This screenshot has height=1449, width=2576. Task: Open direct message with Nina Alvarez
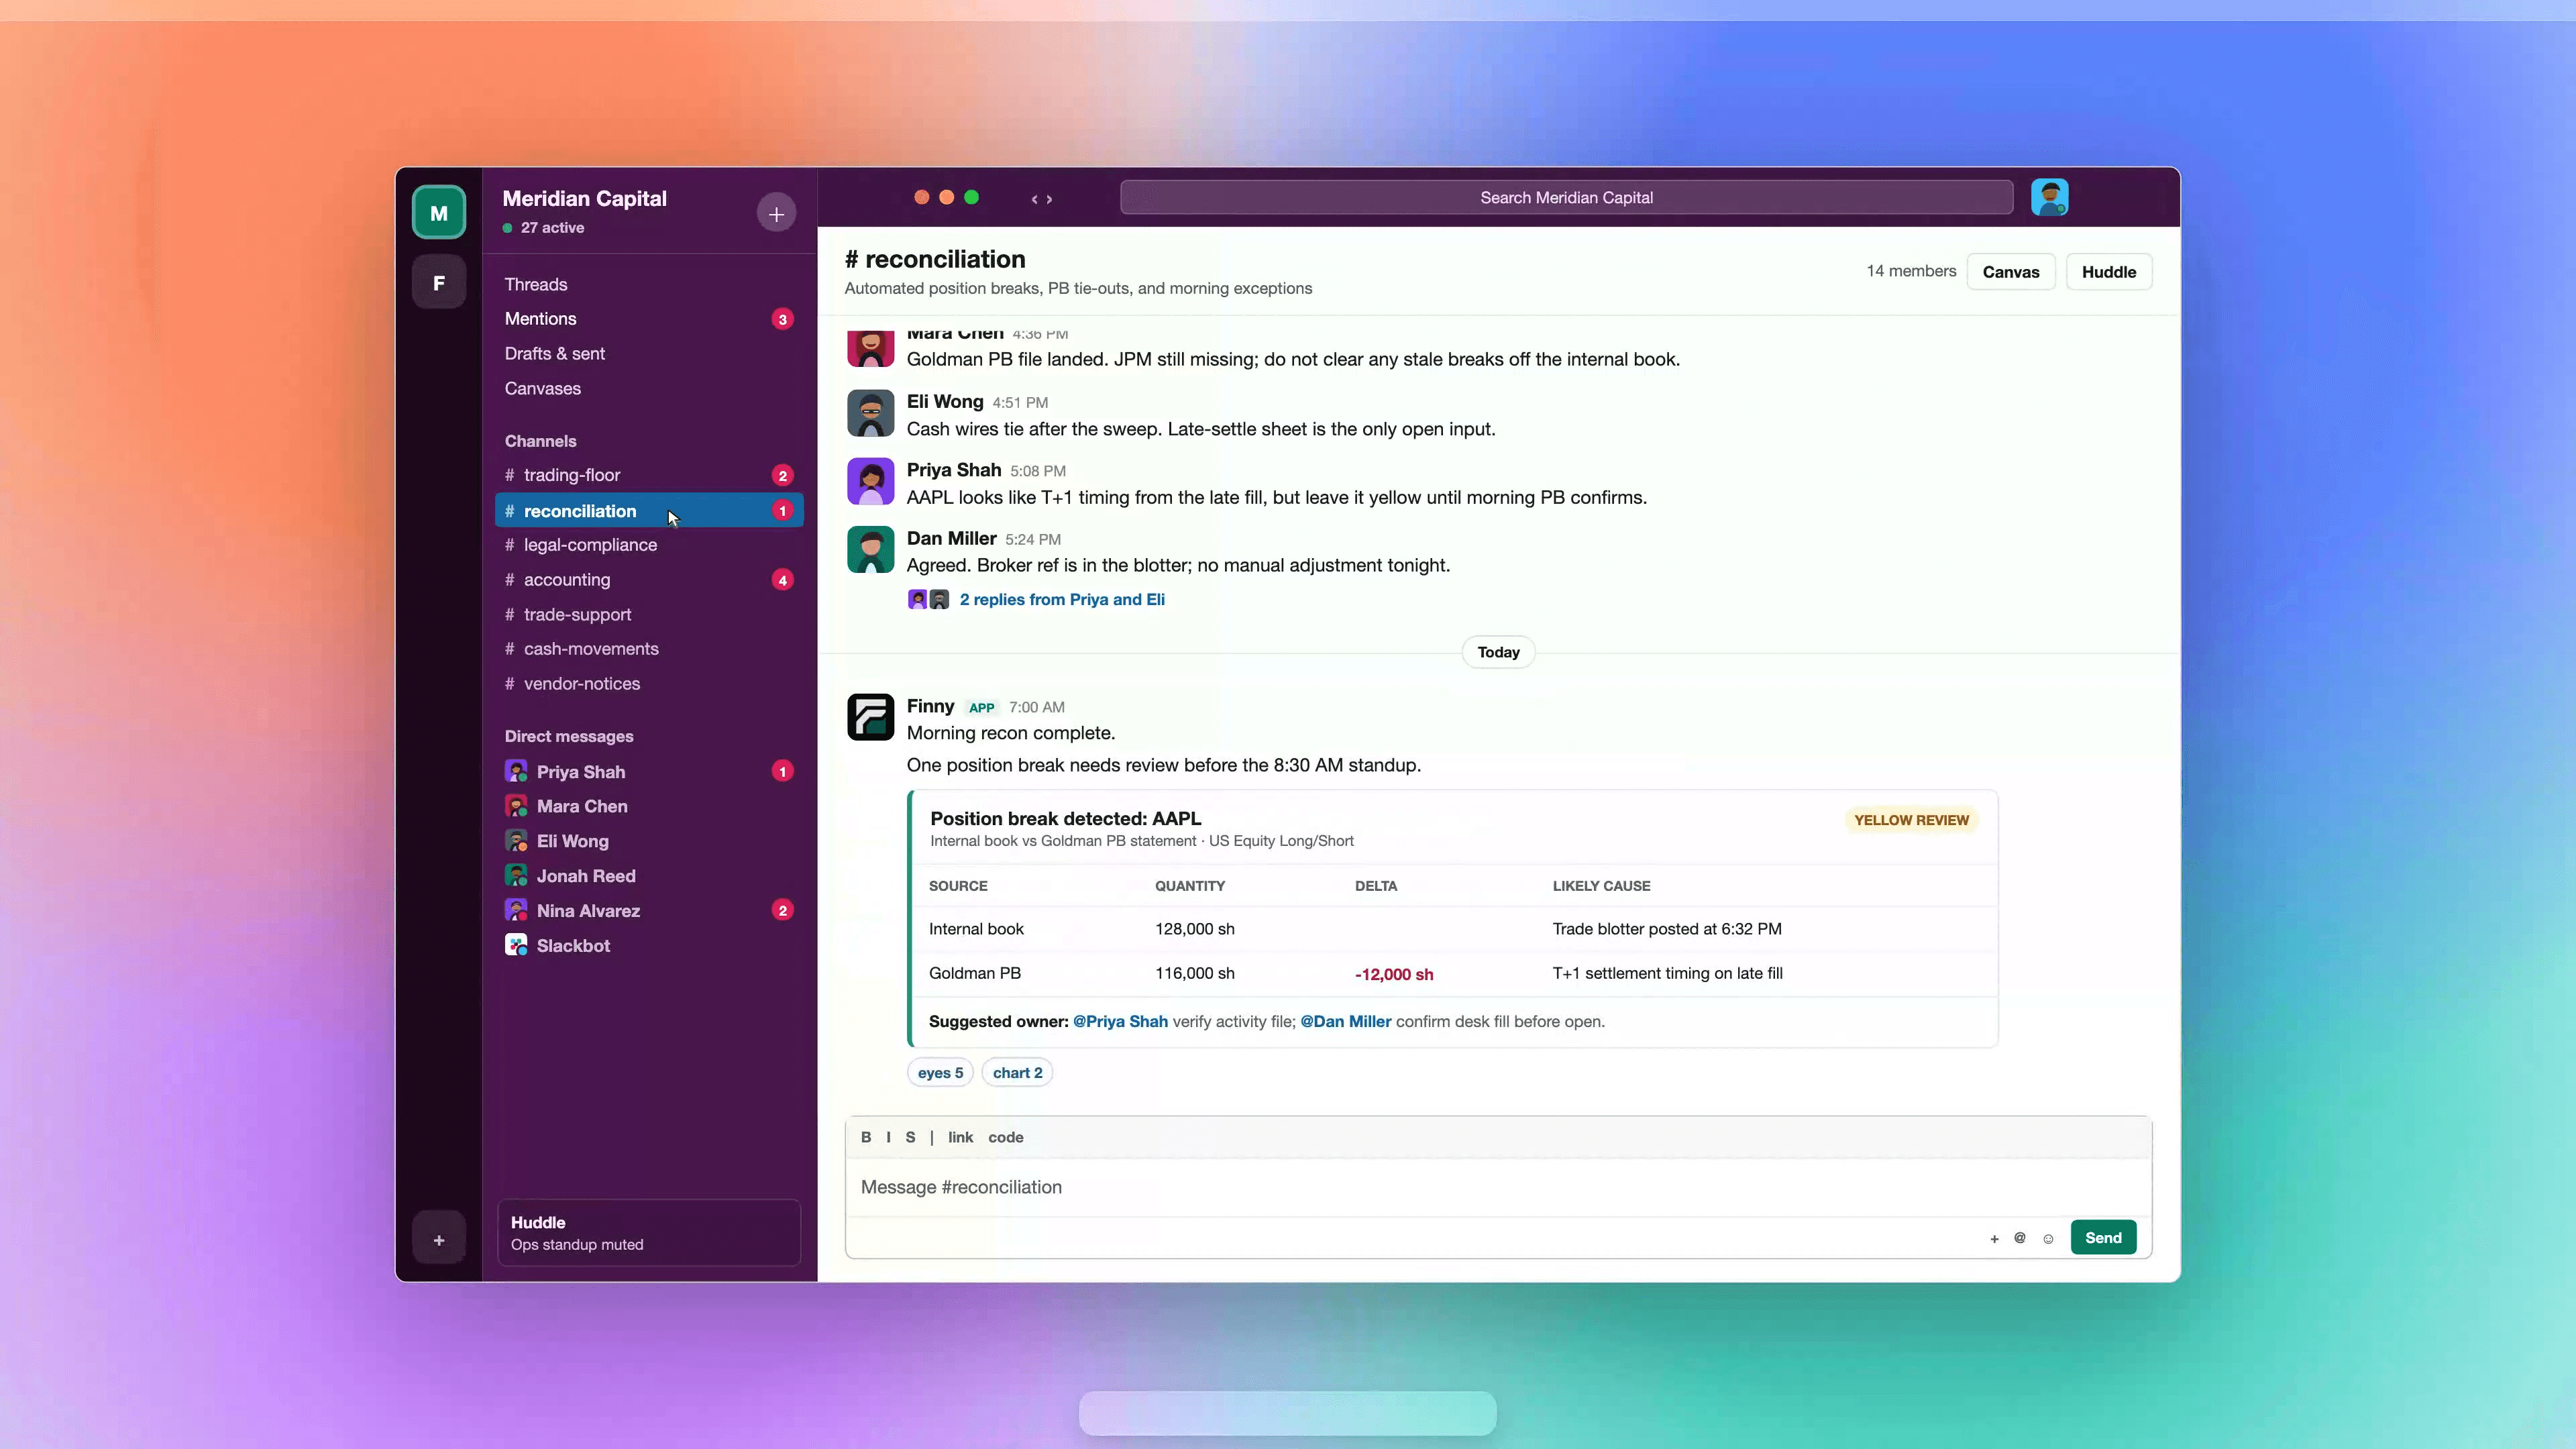point(649,910)
